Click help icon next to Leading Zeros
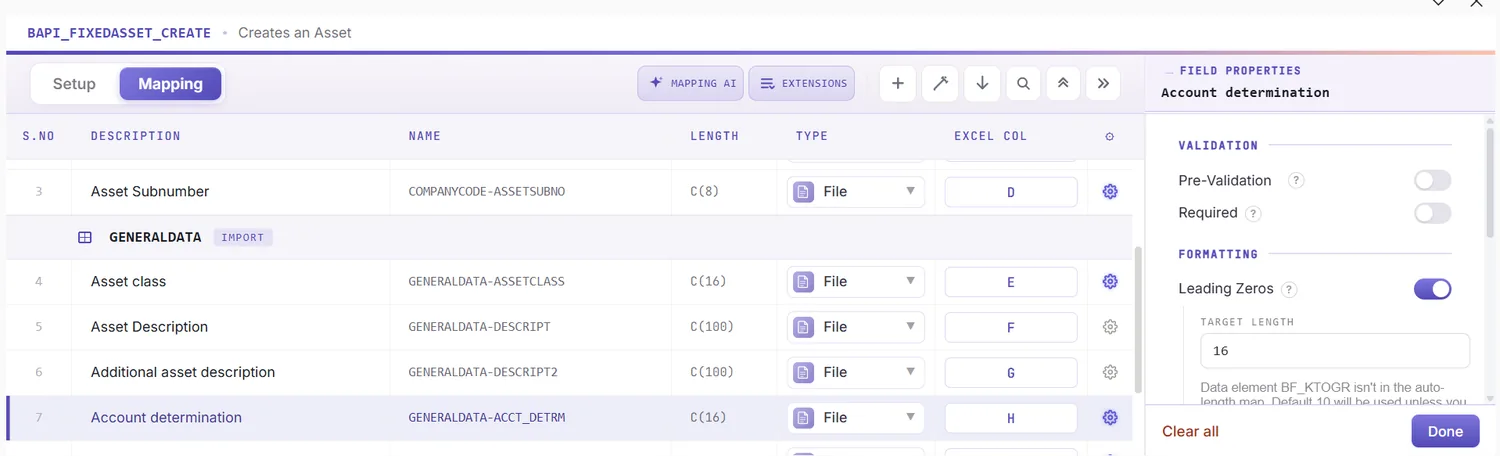 tap(1290, 290)
